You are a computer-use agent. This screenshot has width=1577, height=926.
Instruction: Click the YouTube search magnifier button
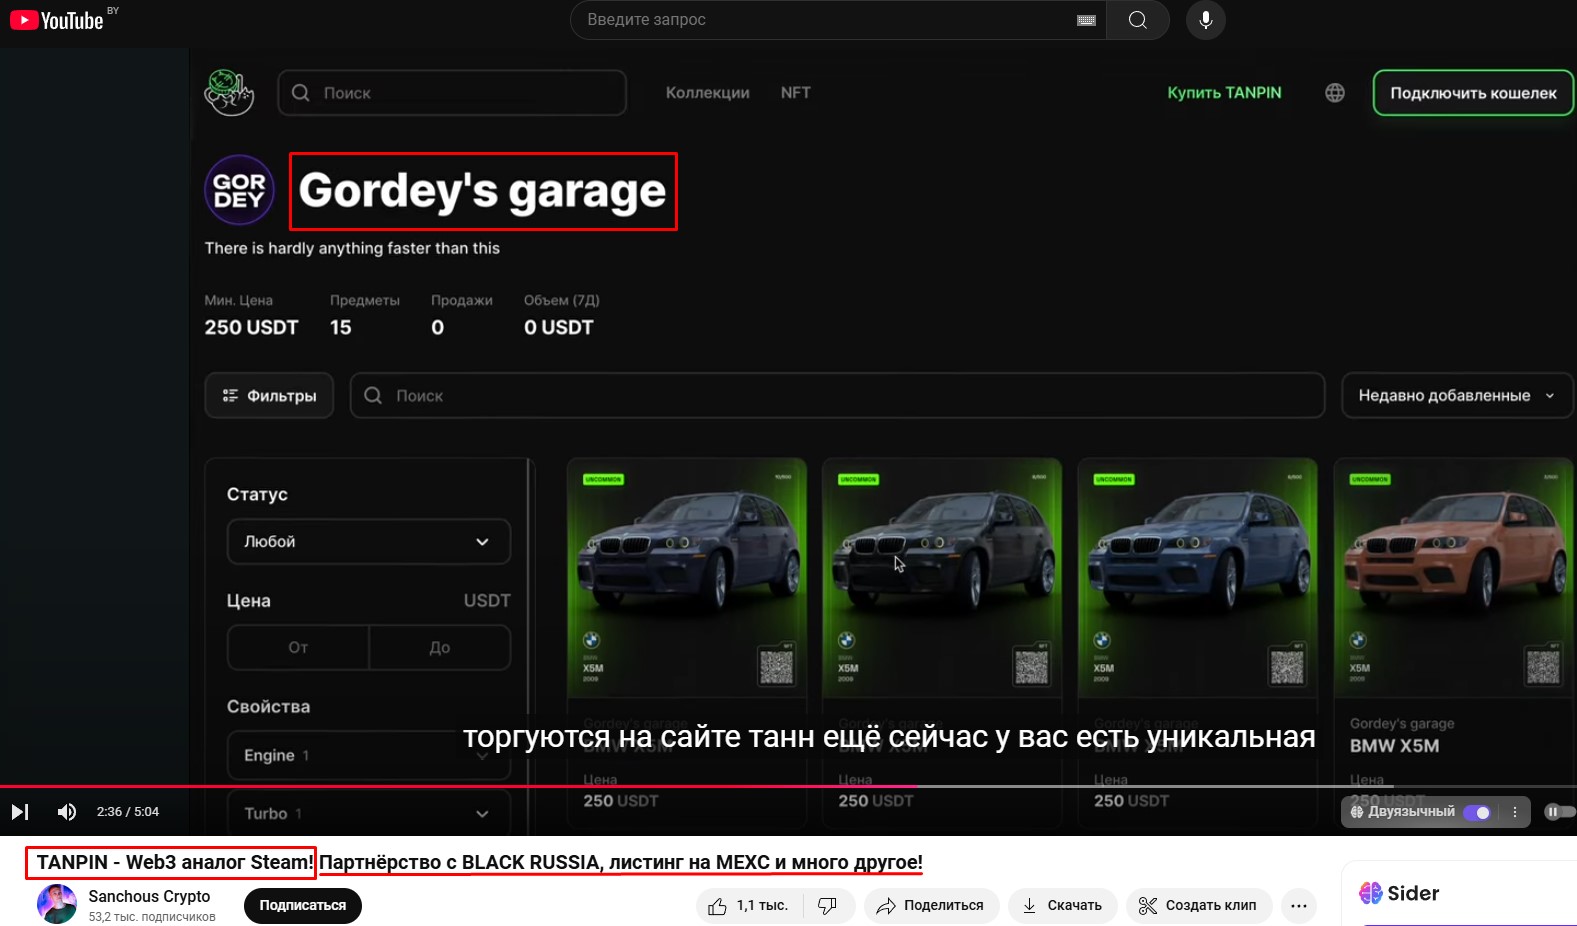tap(1138, 20)
